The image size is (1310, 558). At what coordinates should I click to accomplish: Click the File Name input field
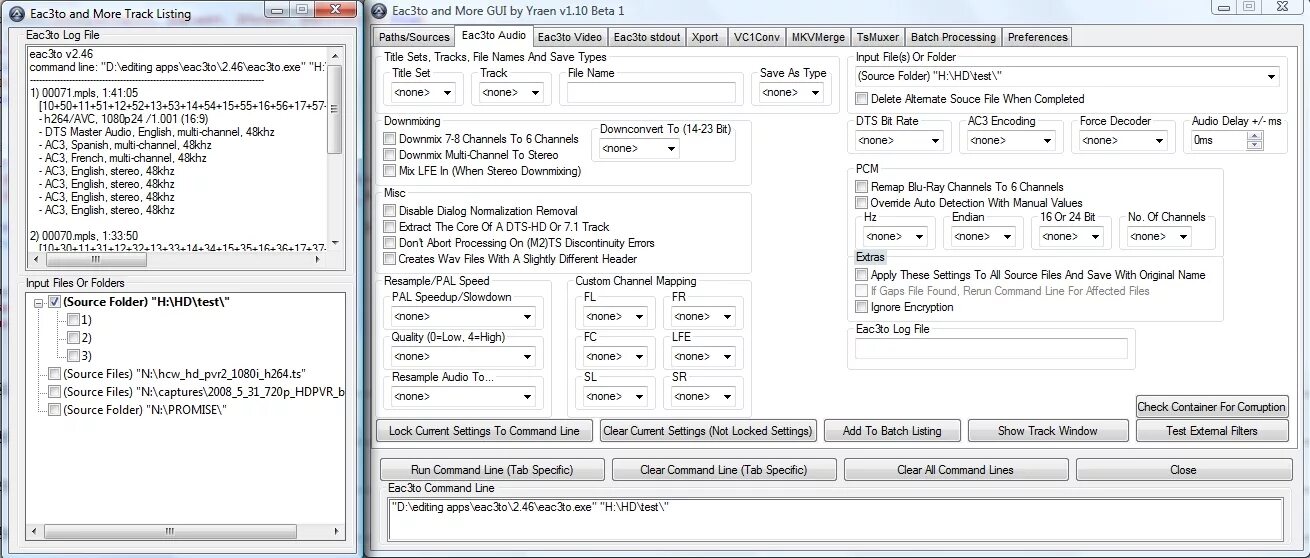651,92
